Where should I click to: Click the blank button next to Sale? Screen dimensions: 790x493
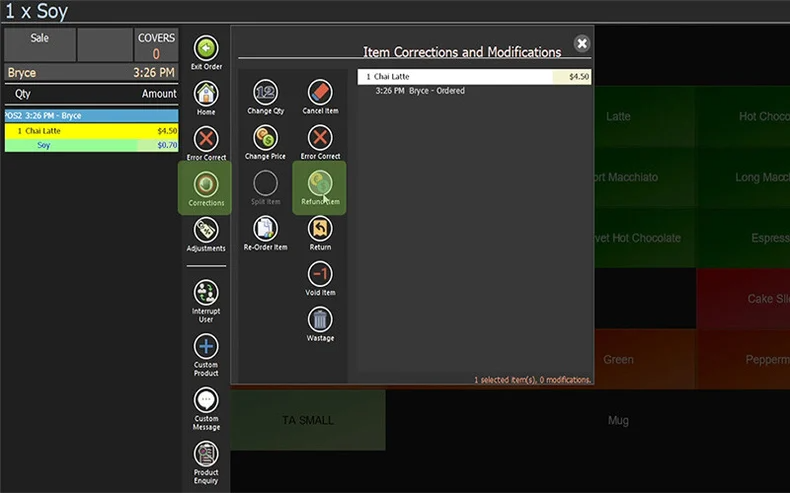(x=105, y=44)
